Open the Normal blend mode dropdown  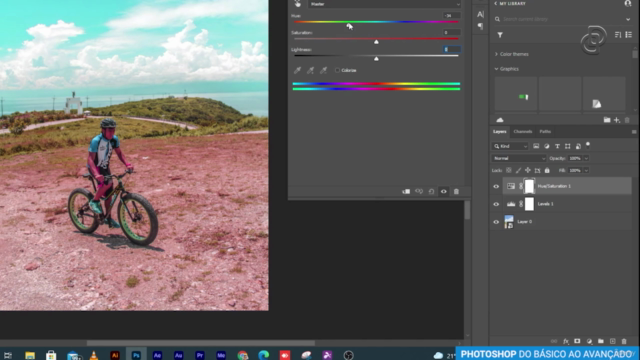pyautogui.click(x=518, y=158)
